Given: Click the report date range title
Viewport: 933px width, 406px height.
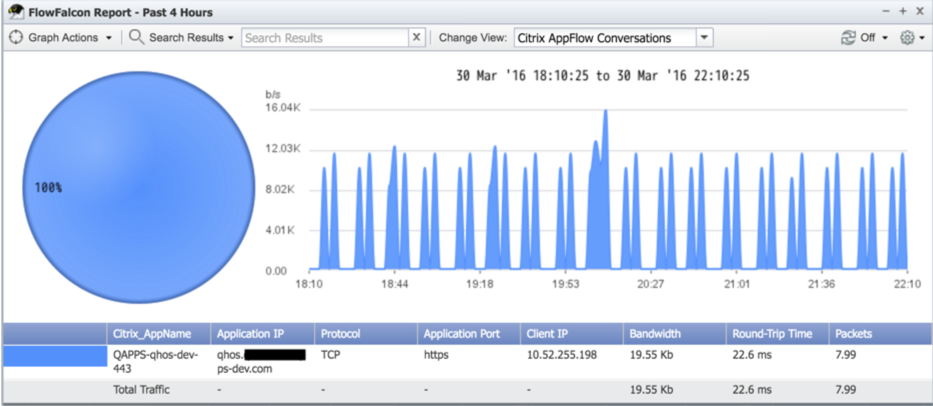Looking at the screenshot, I should coord(603,76).
